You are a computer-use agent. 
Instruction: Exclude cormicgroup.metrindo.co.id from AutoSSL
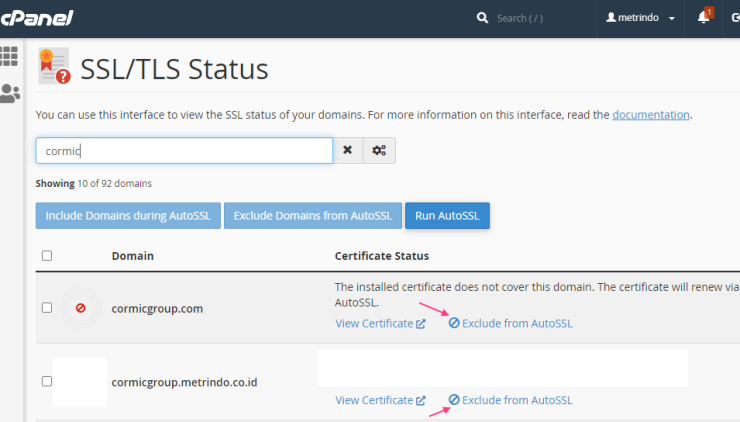click(x=510, y=400)
